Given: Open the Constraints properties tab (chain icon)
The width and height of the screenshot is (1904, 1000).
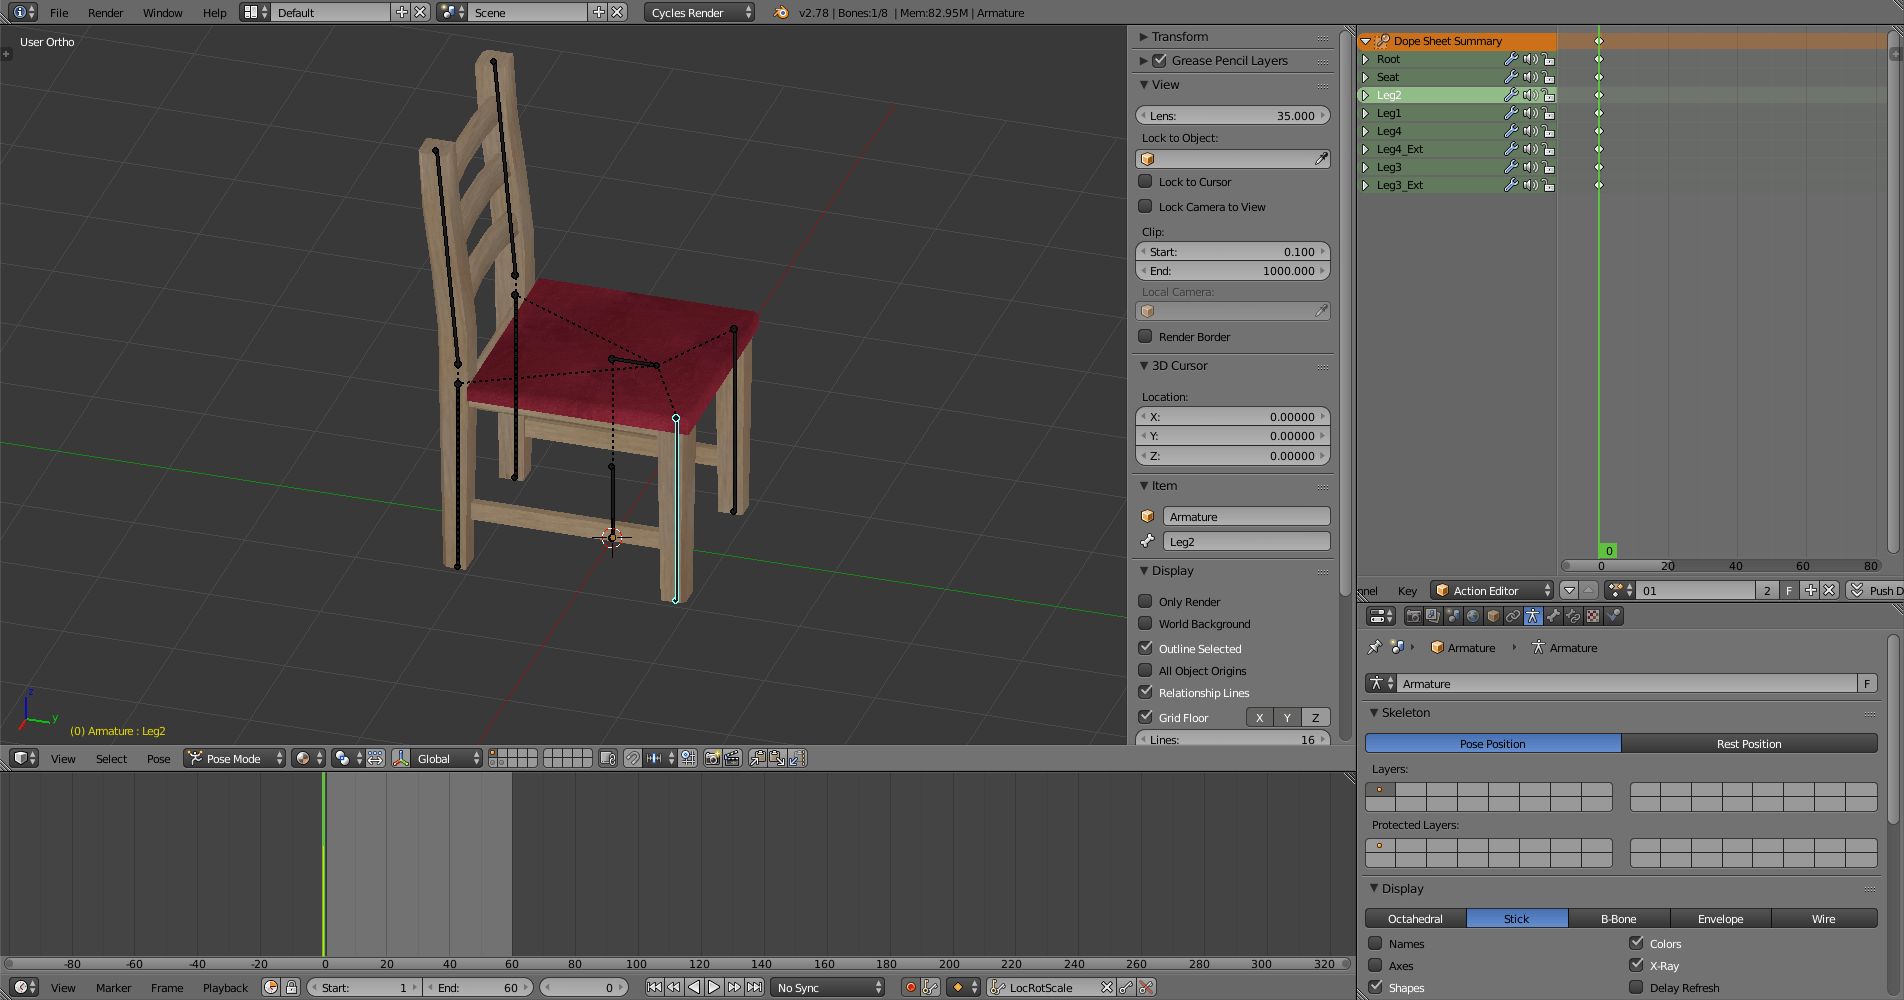Looking at the screenshot, I should click(x=1513, y=616).
